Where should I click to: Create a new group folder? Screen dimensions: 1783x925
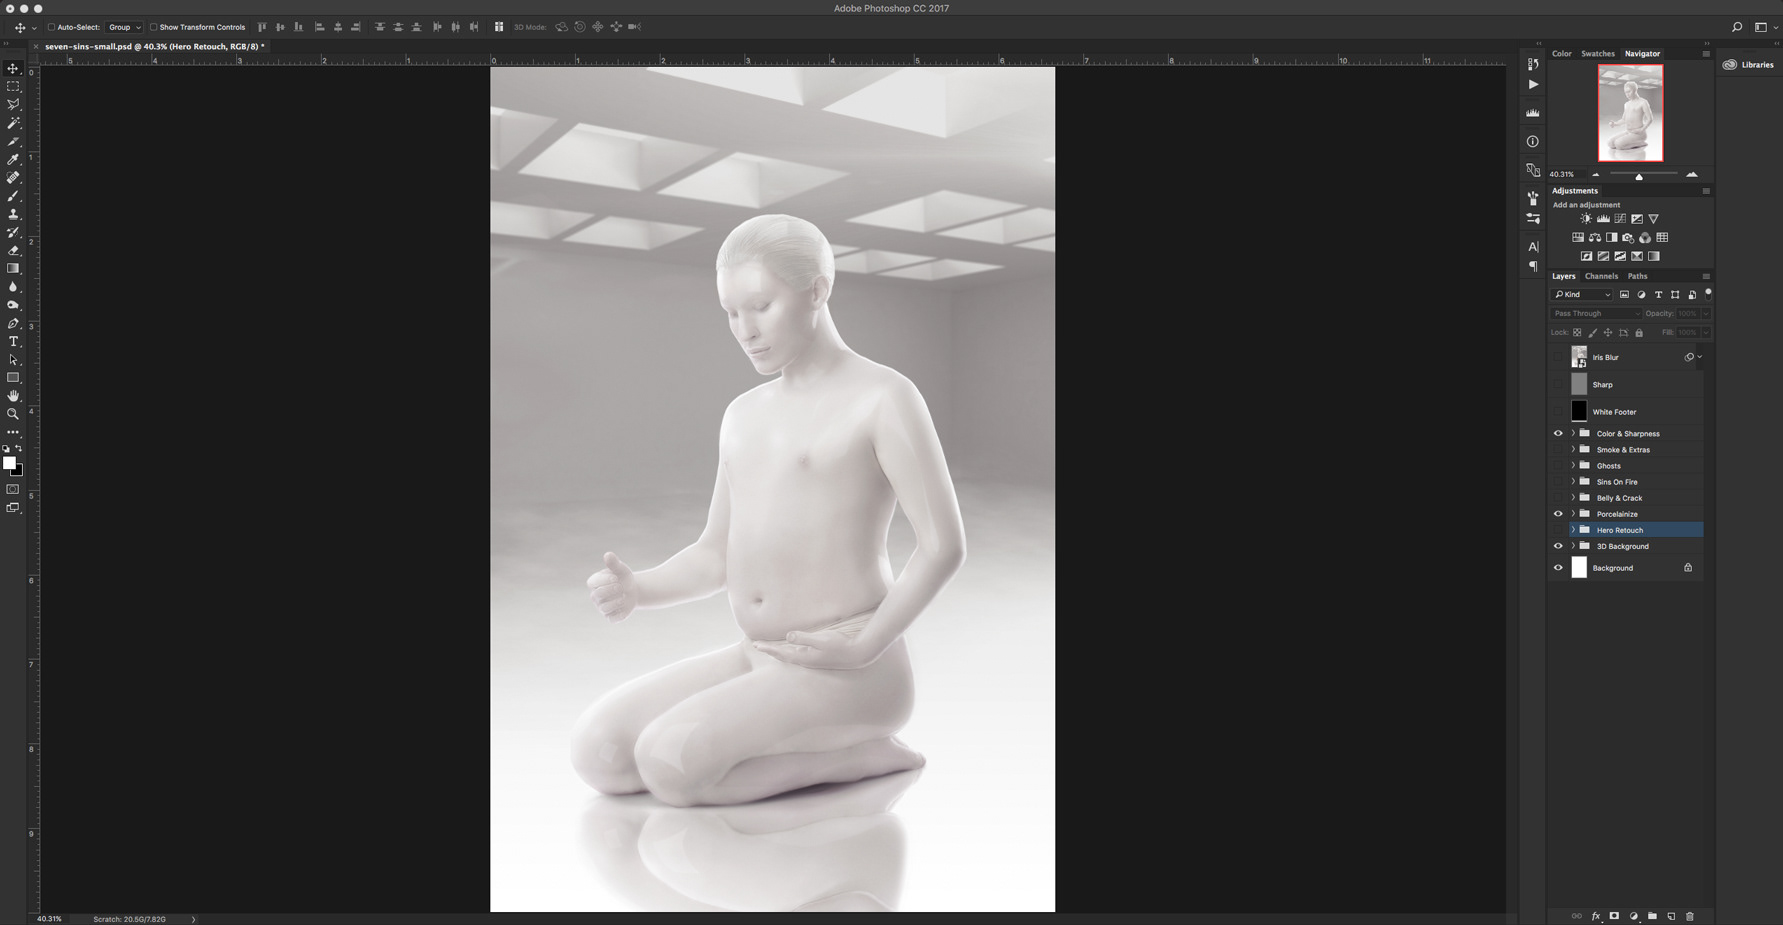1652,916
